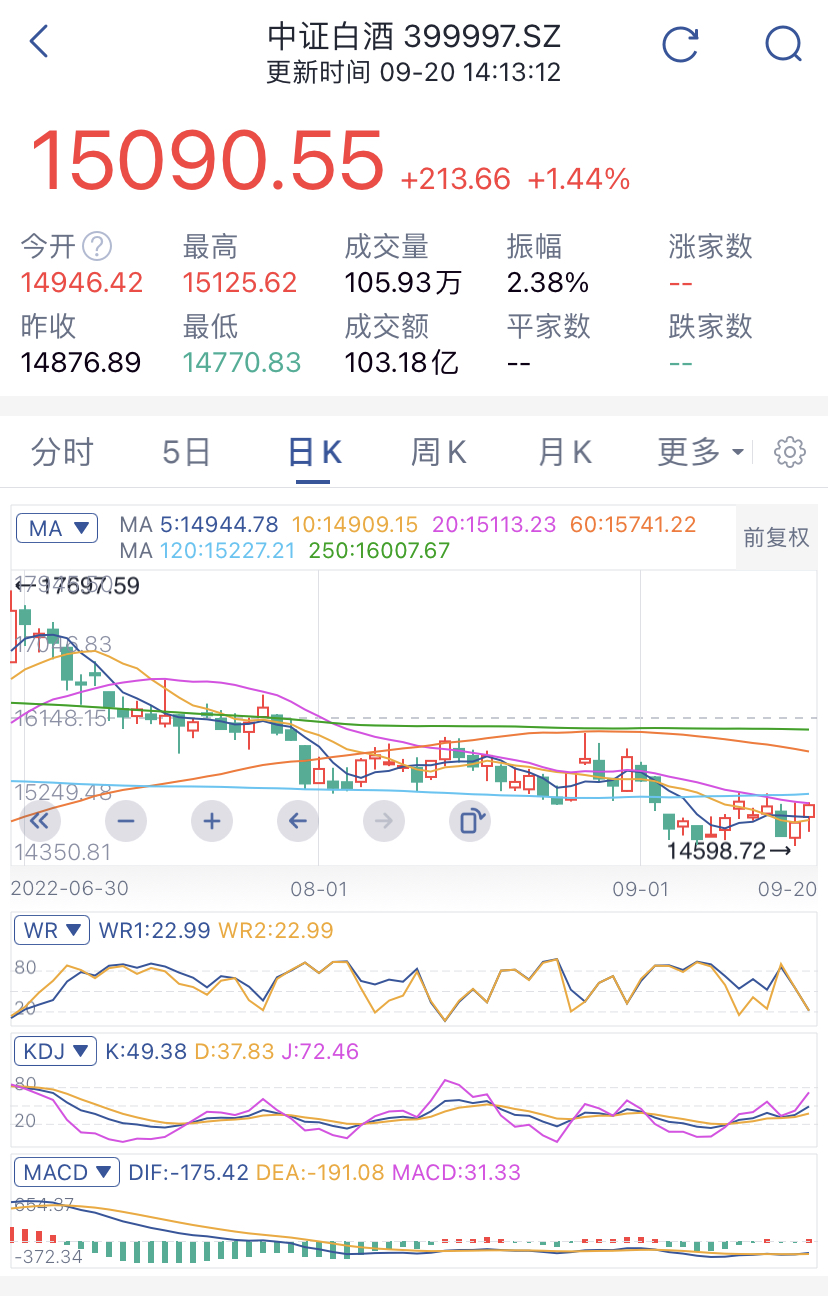The width and height of the screenshot is (828, 1296).
Task: Change the MACD indicator selector
Action: tap(67, 1172)
